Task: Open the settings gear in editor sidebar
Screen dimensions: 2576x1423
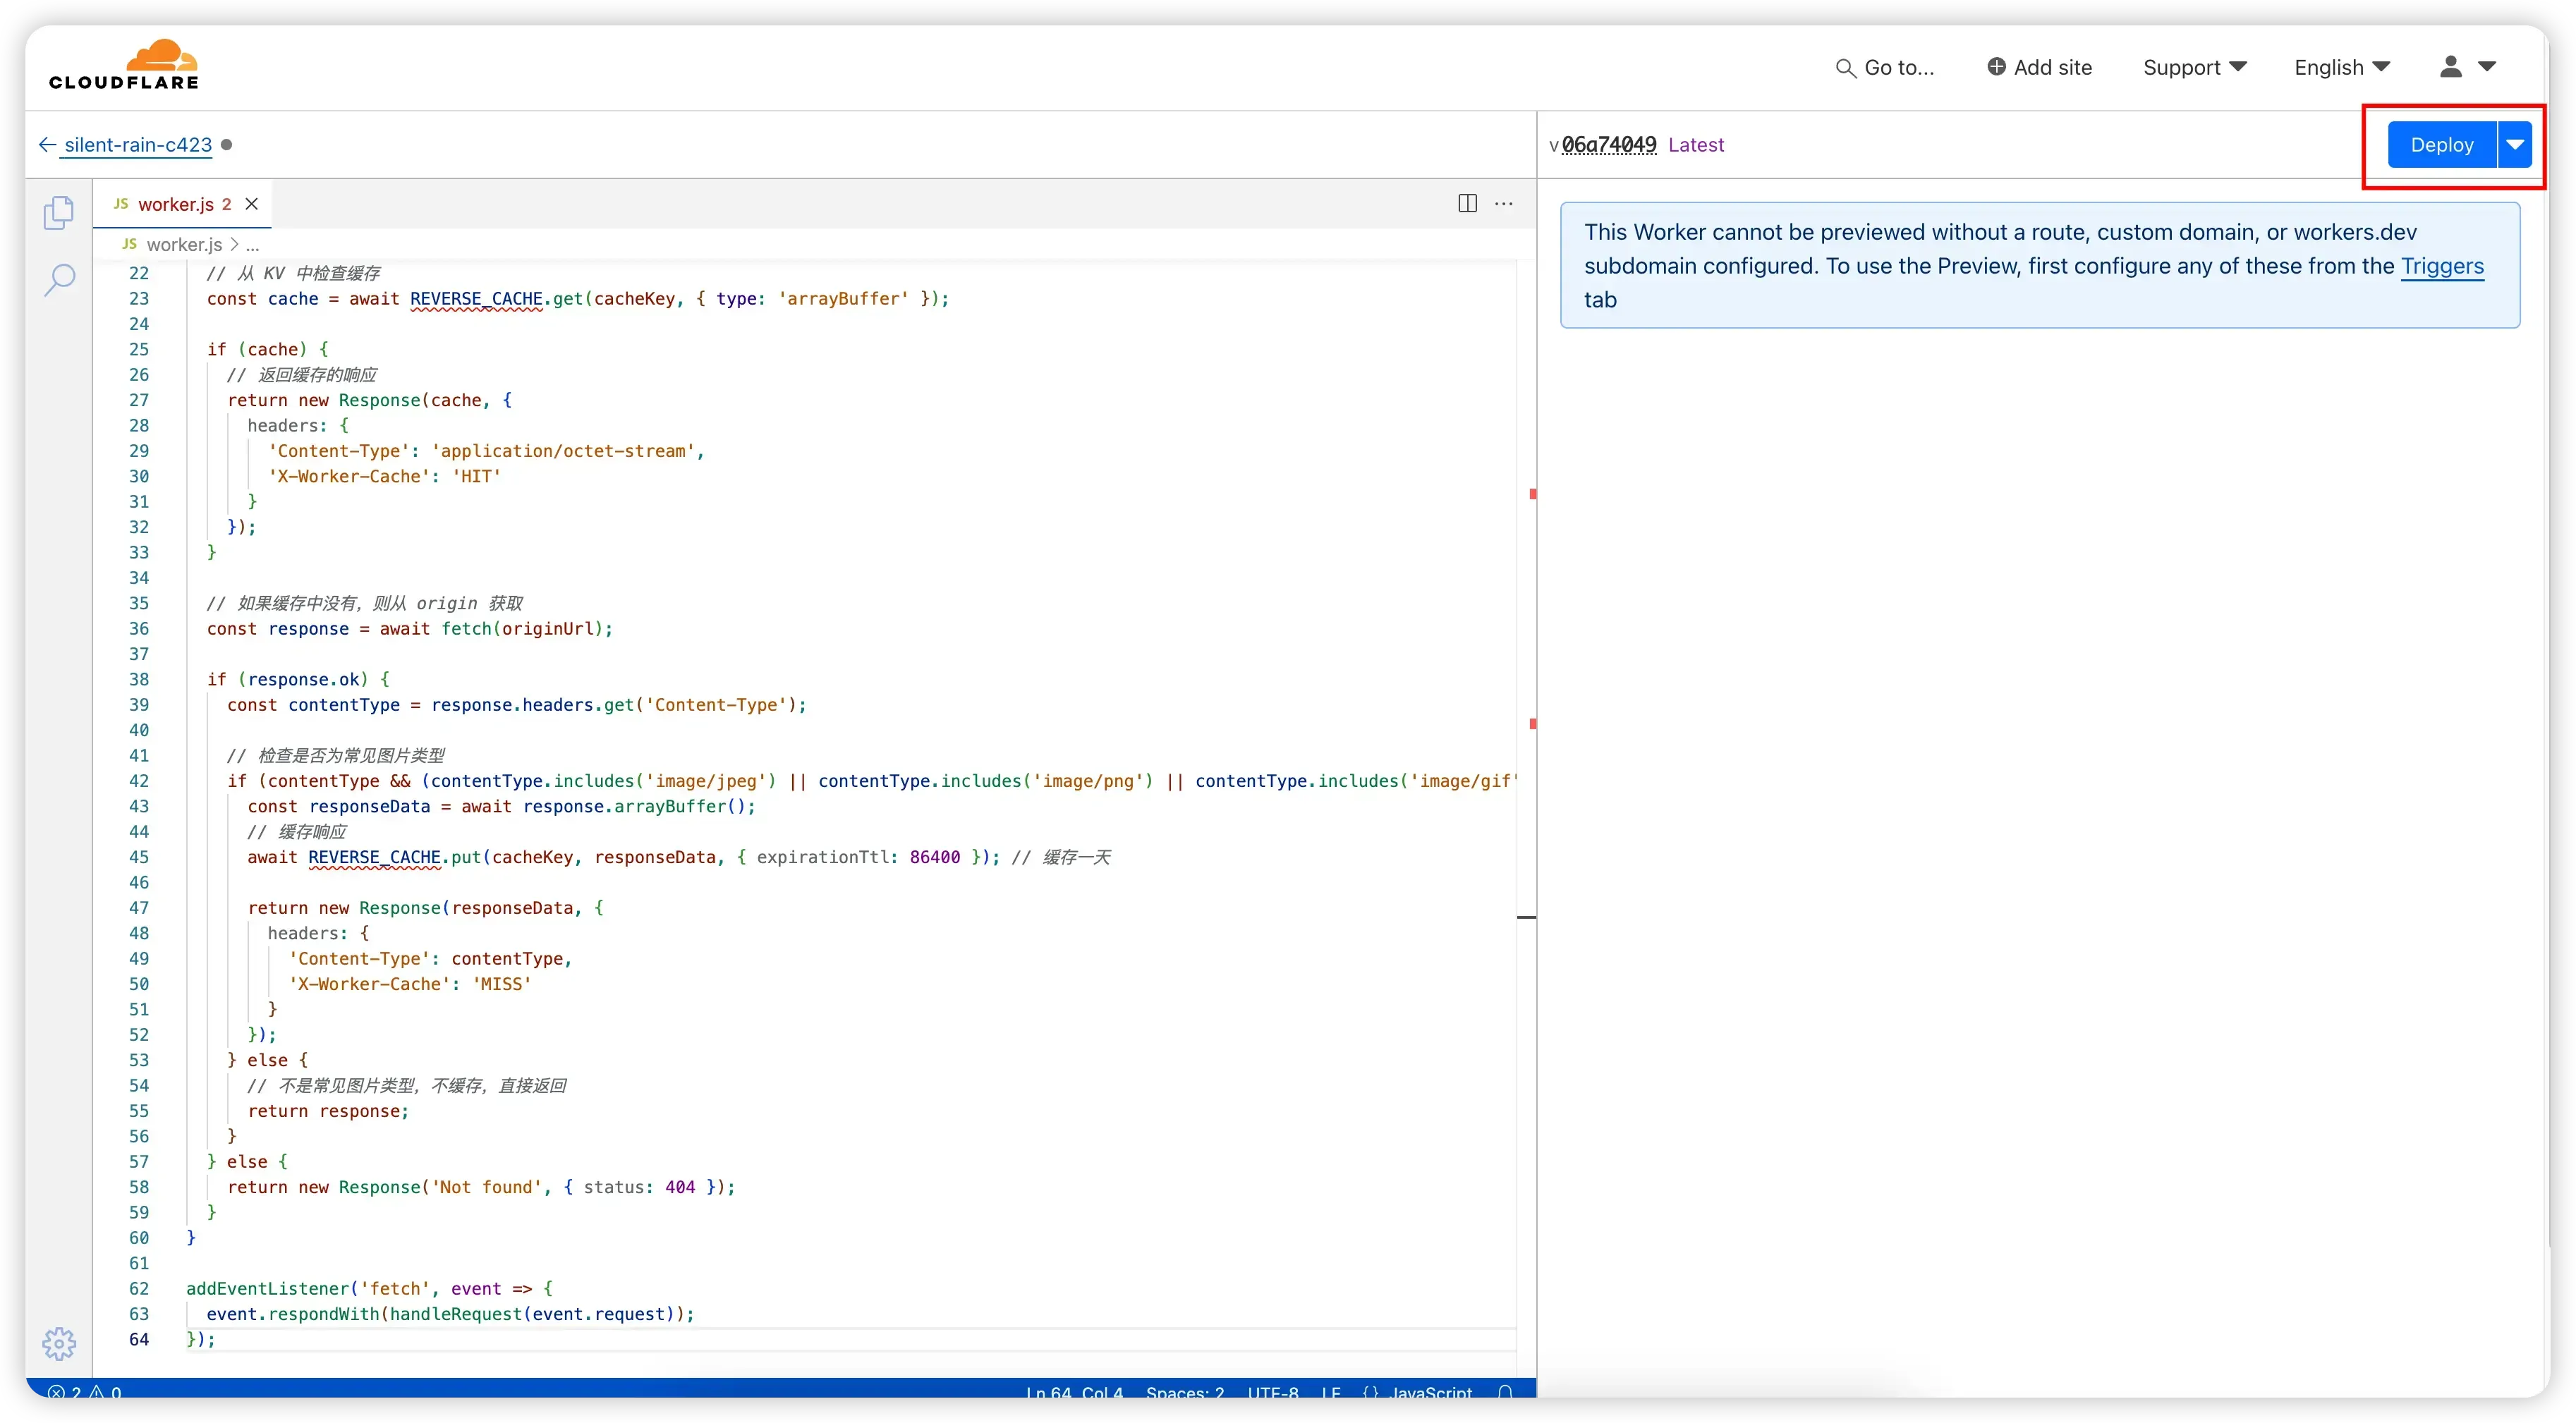Action: point(59,1343)
